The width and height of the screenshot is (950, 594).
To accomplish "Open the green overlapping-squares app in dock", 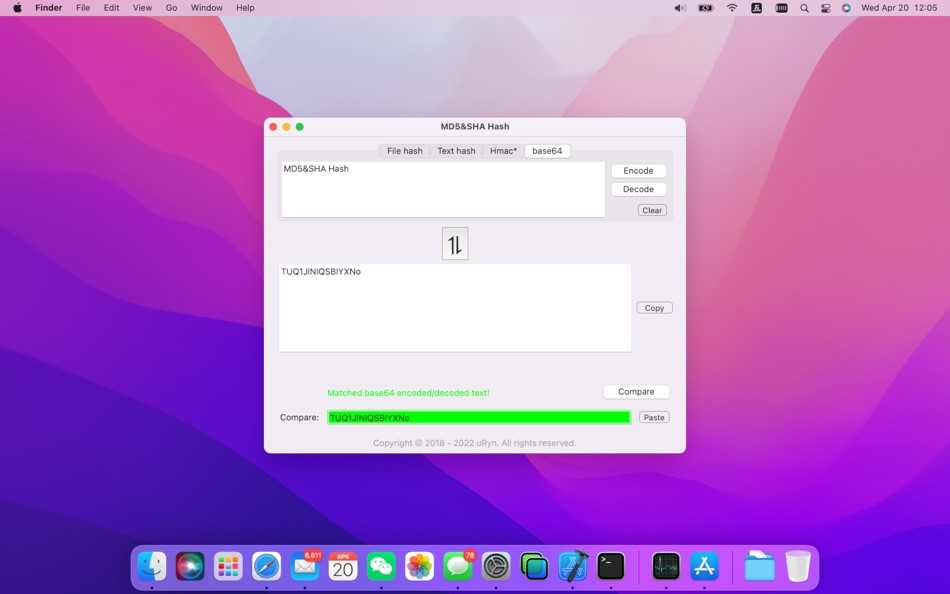I will pyautogui.click(x=534, y=567).
